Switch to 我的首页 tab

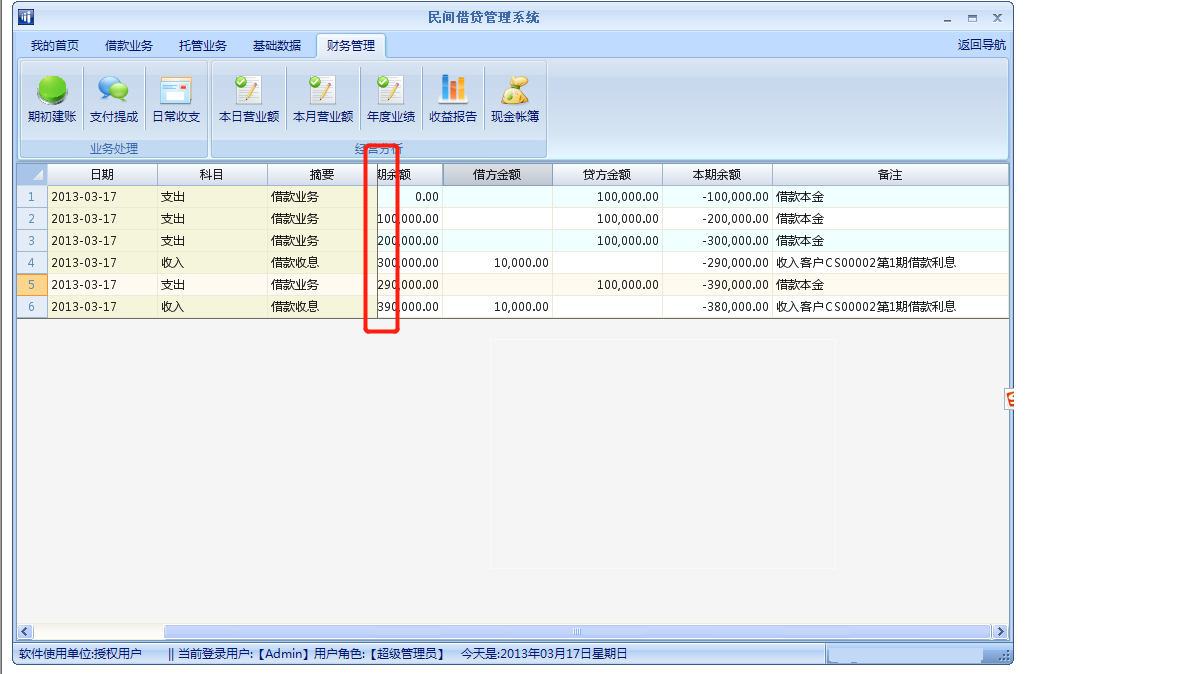[55, 45]
